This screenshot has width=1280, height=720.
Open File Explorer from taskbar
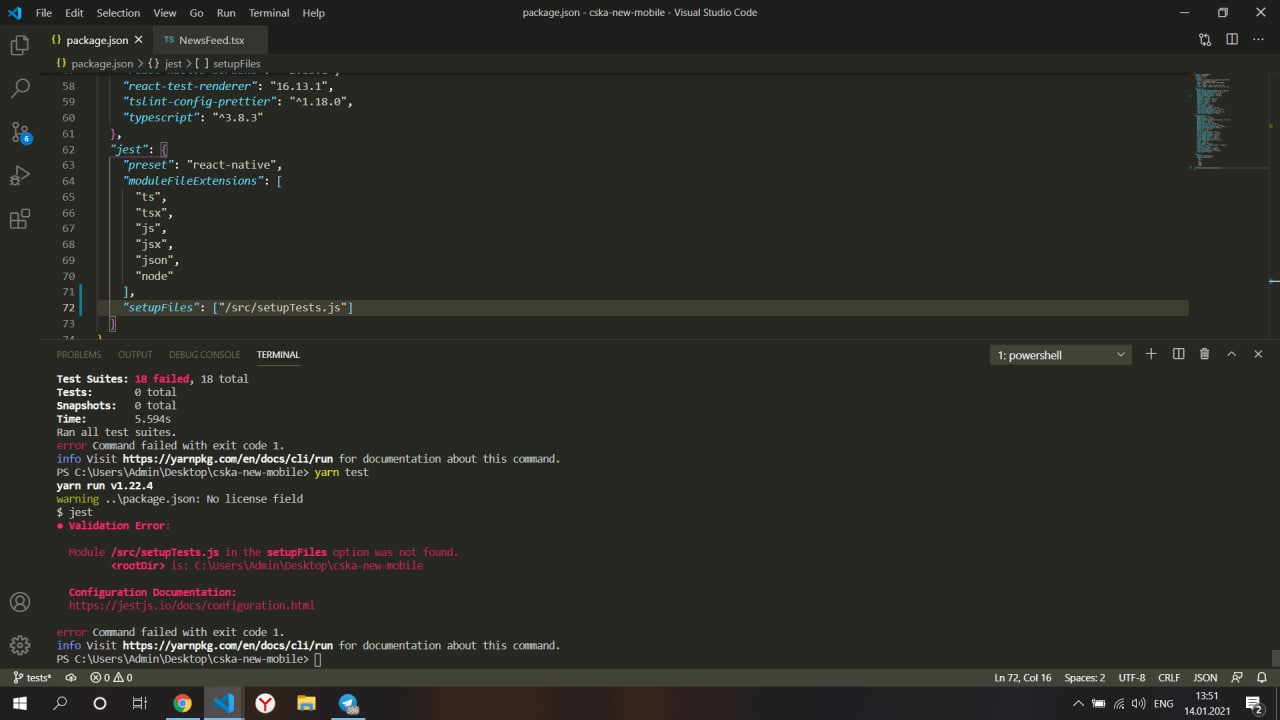[x=306, y=703]
